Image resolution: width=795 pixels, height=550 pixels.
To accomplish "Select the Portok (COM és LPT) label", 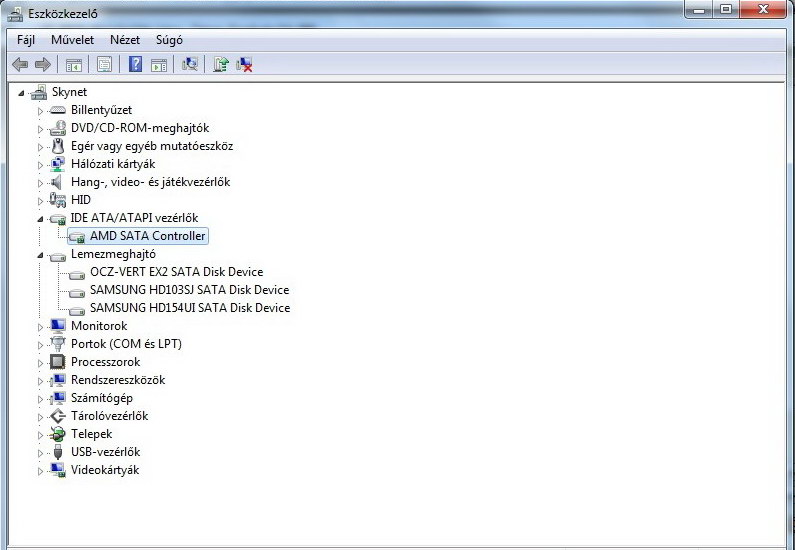I will [126, 344].
